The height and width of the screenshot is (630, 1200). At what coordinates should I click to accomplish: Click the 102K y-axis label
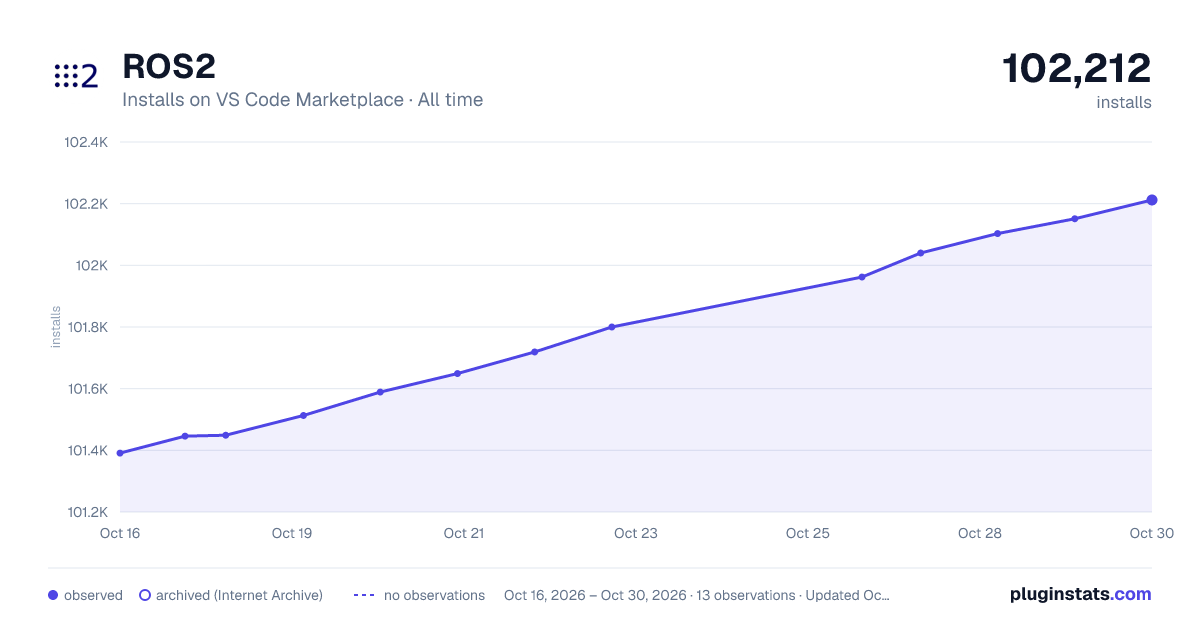(x=91, y=266)
